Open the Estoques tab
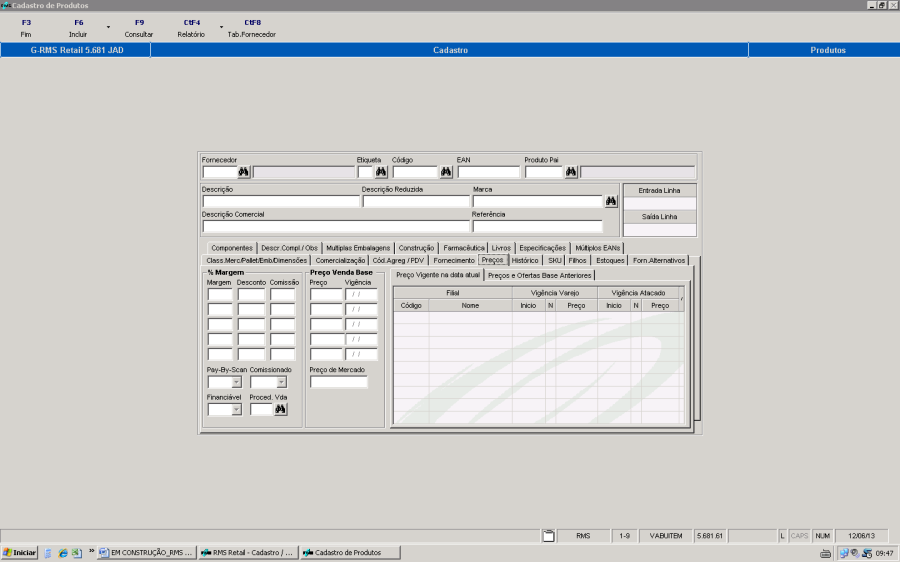The width and height of the screenshot is (900, 562). click(610, 260)
